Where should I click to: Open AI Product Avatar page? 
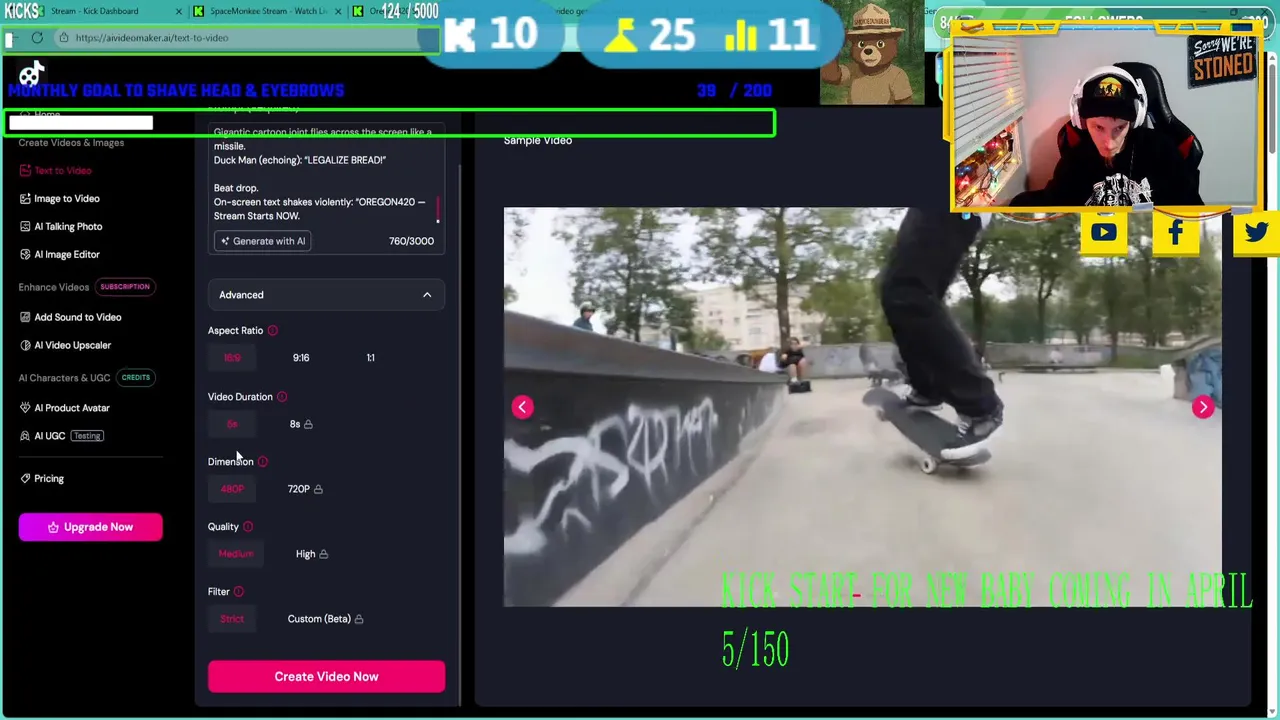coord(72,408)
